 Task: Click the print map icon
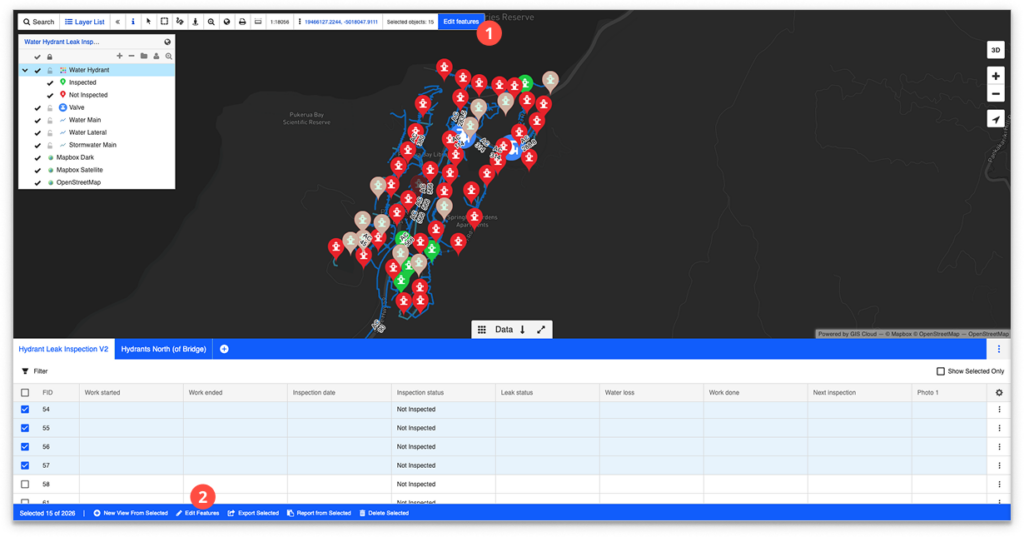(x=242, y=21)
